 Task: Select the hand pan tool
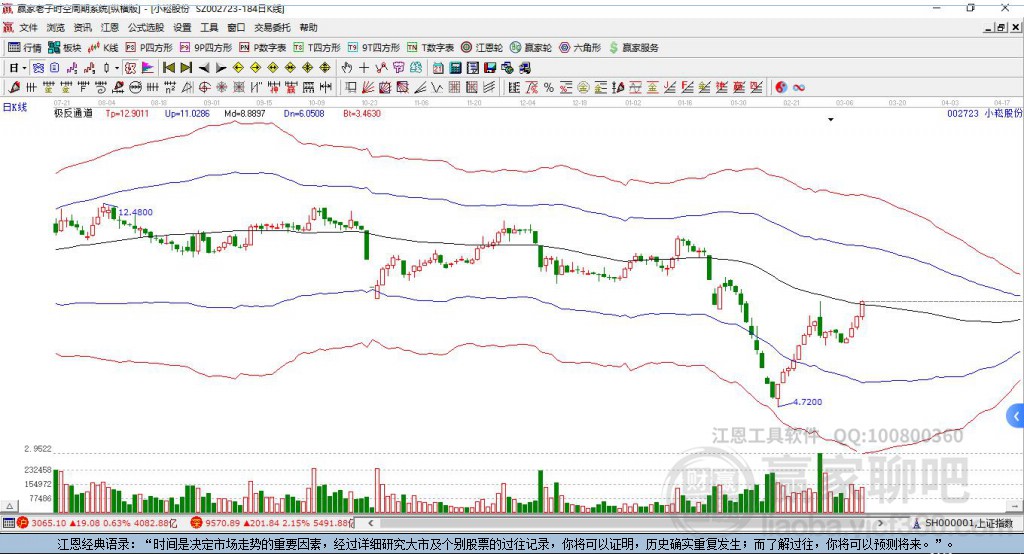point(347,68)
